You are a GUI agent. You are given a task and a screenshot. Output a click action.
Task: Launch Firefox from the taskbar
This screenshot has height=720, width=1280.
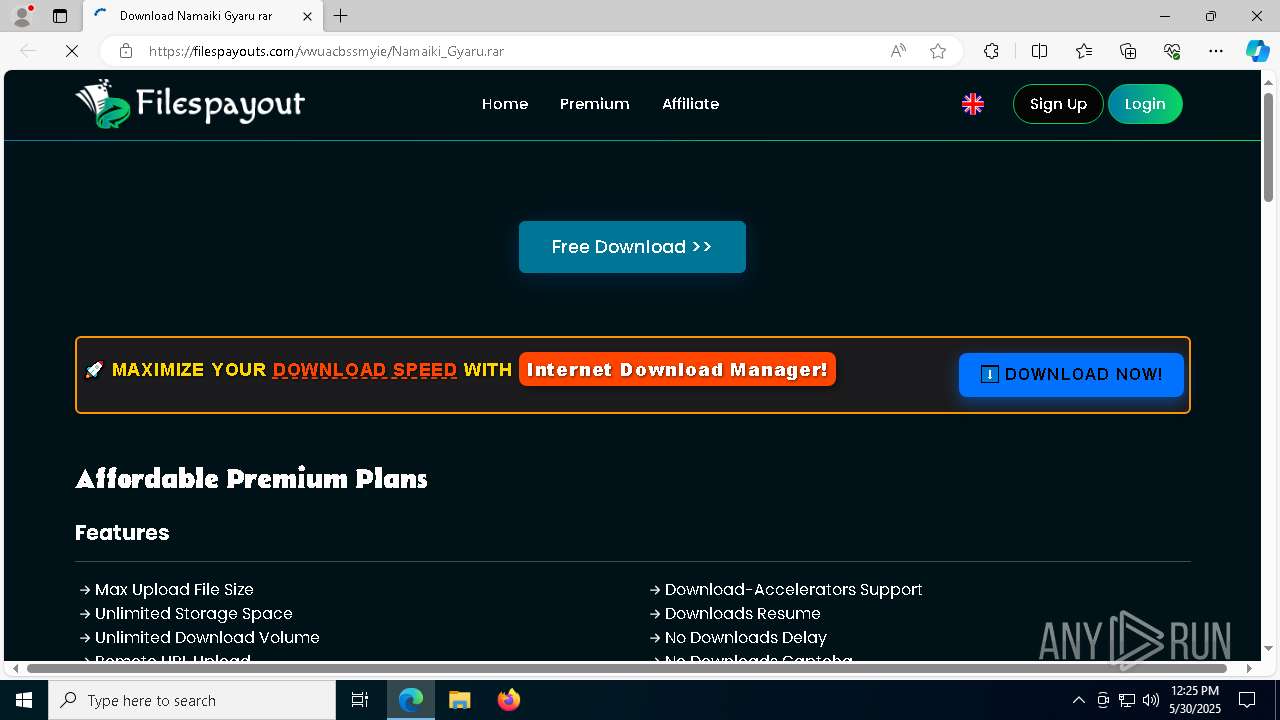click(x=509, y=700)
